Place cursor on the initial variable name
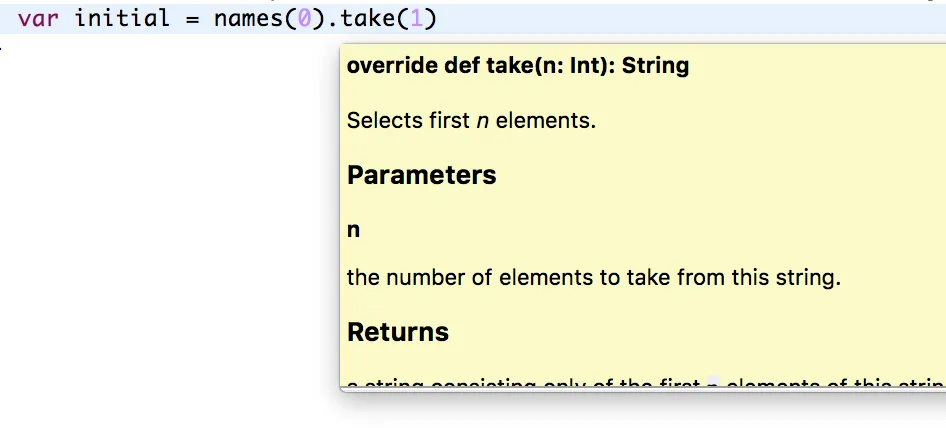 (122, 18)
